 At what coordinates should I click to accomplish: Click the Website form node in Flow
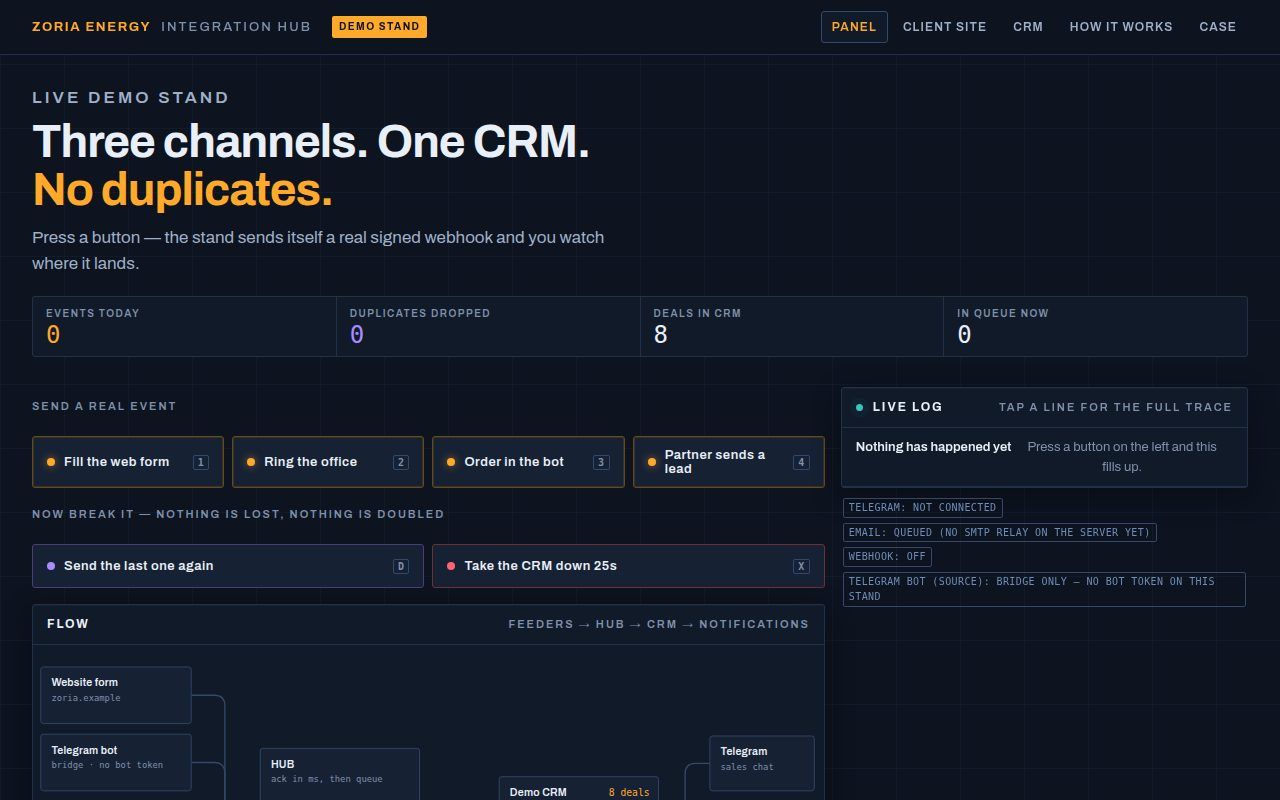[116, 695]
